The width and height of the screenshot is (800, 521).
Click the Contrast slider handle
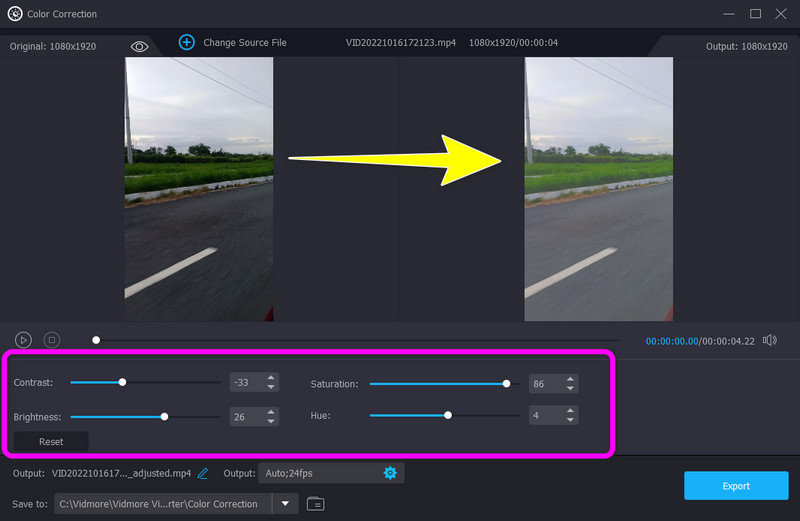[123, 382]
